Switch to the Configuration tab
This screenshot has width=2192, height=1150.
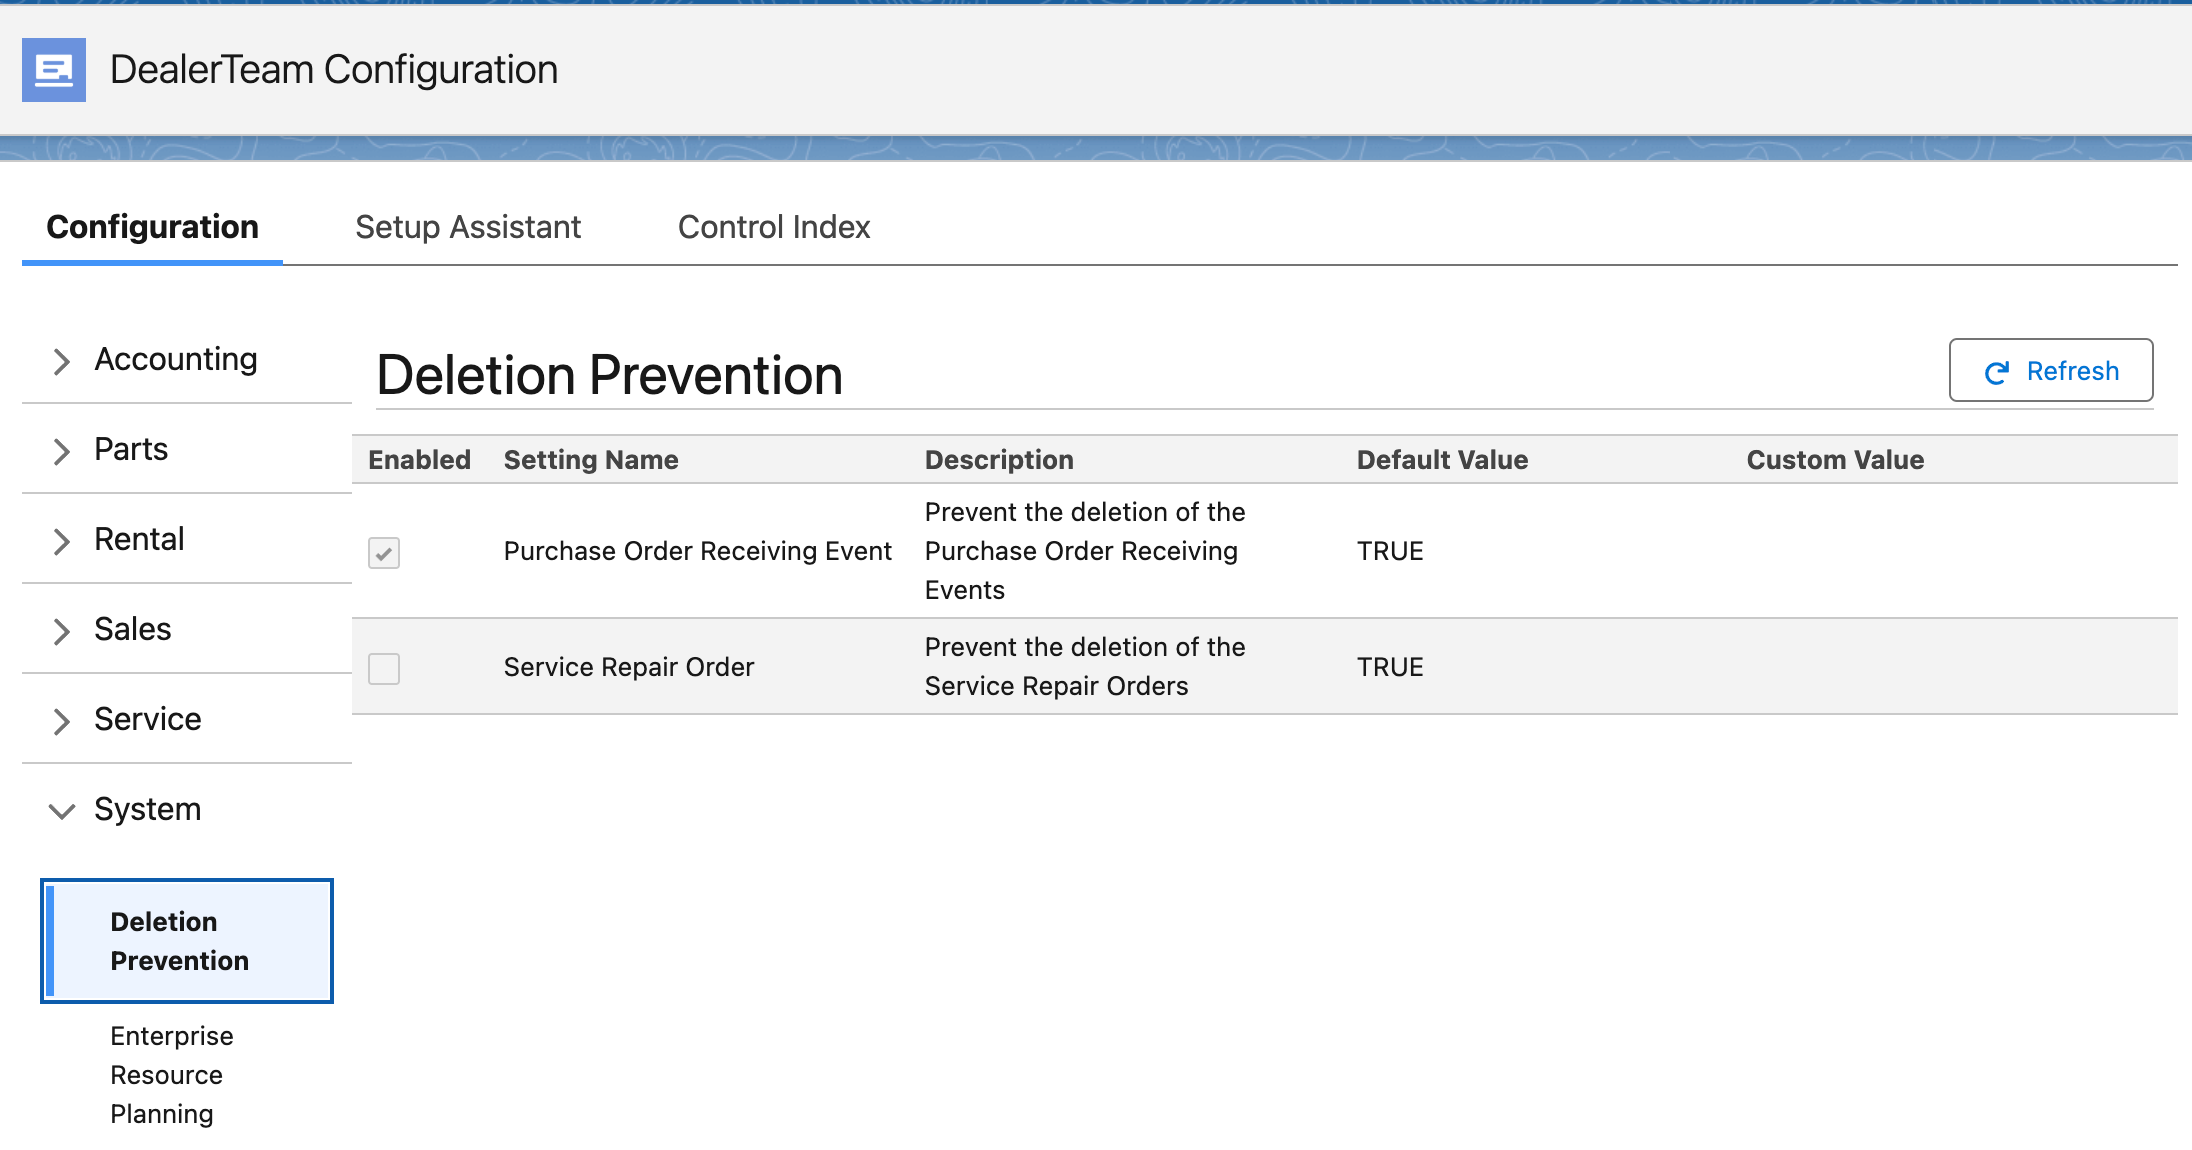152,227
